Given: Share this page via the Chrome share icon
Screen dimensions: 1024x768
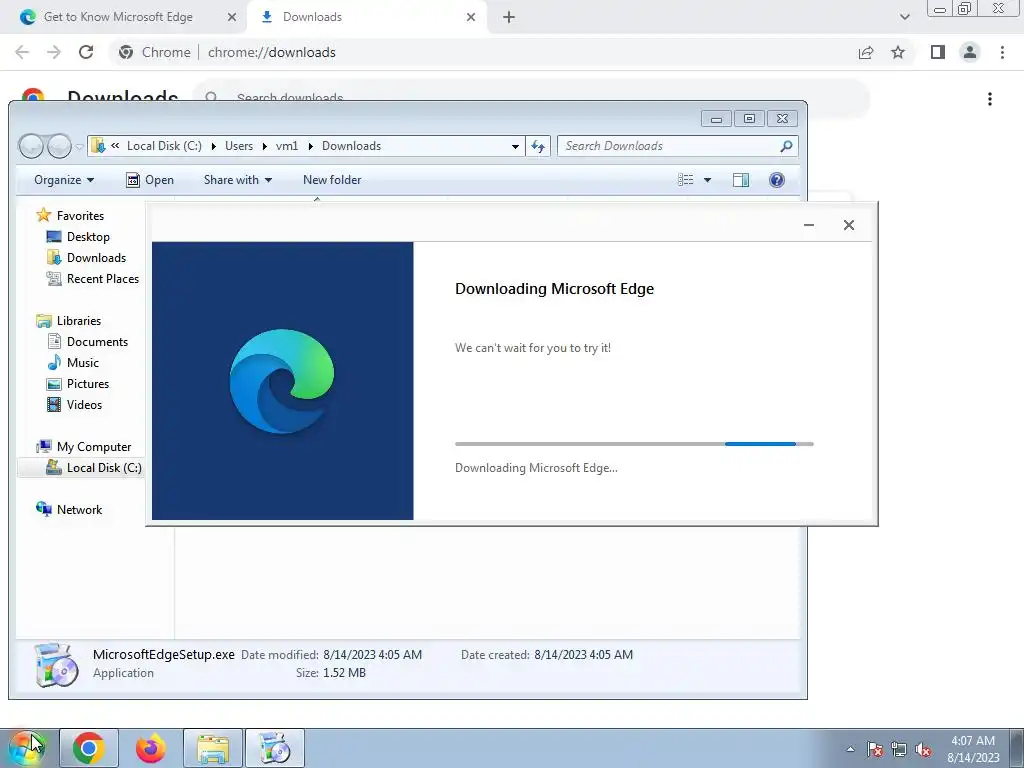Looking at the screenshot, I should [x=866, y=52].
